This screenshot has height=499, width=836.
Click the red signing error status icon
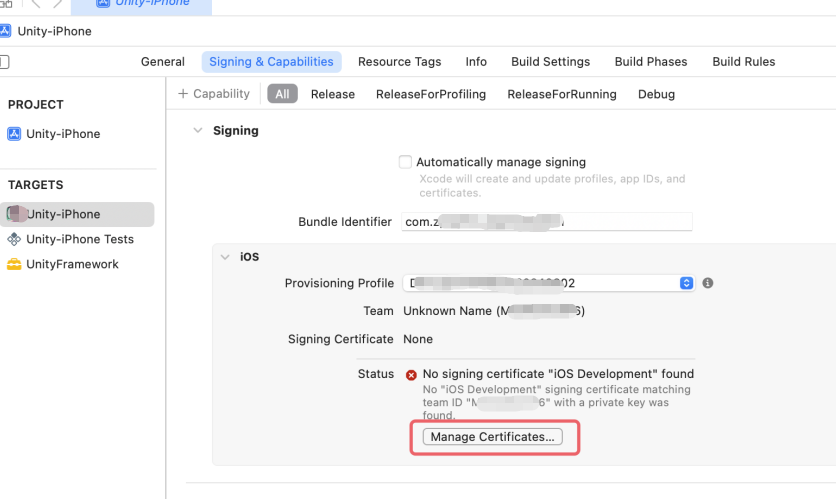coord(411,375)
